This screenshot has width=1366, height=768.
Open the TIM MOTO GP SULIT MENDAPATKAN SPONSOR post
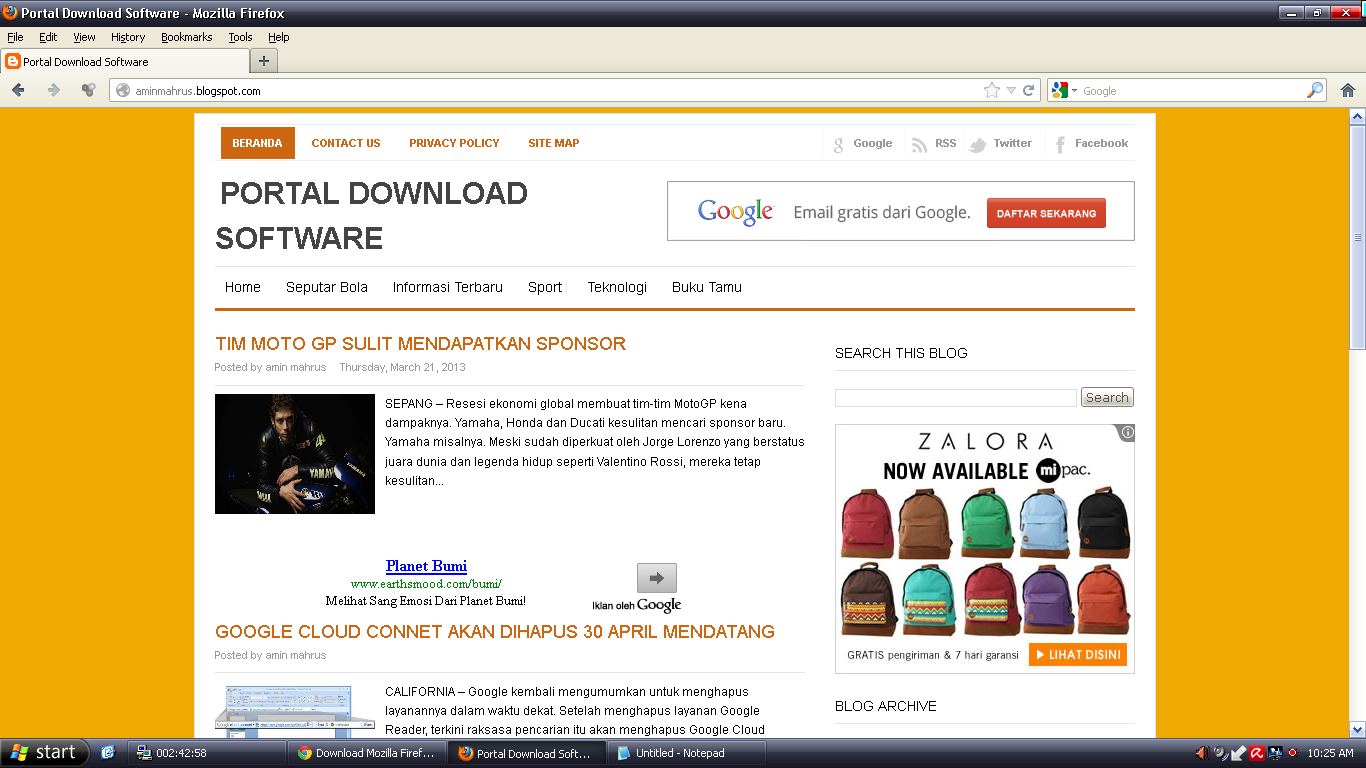420,344
